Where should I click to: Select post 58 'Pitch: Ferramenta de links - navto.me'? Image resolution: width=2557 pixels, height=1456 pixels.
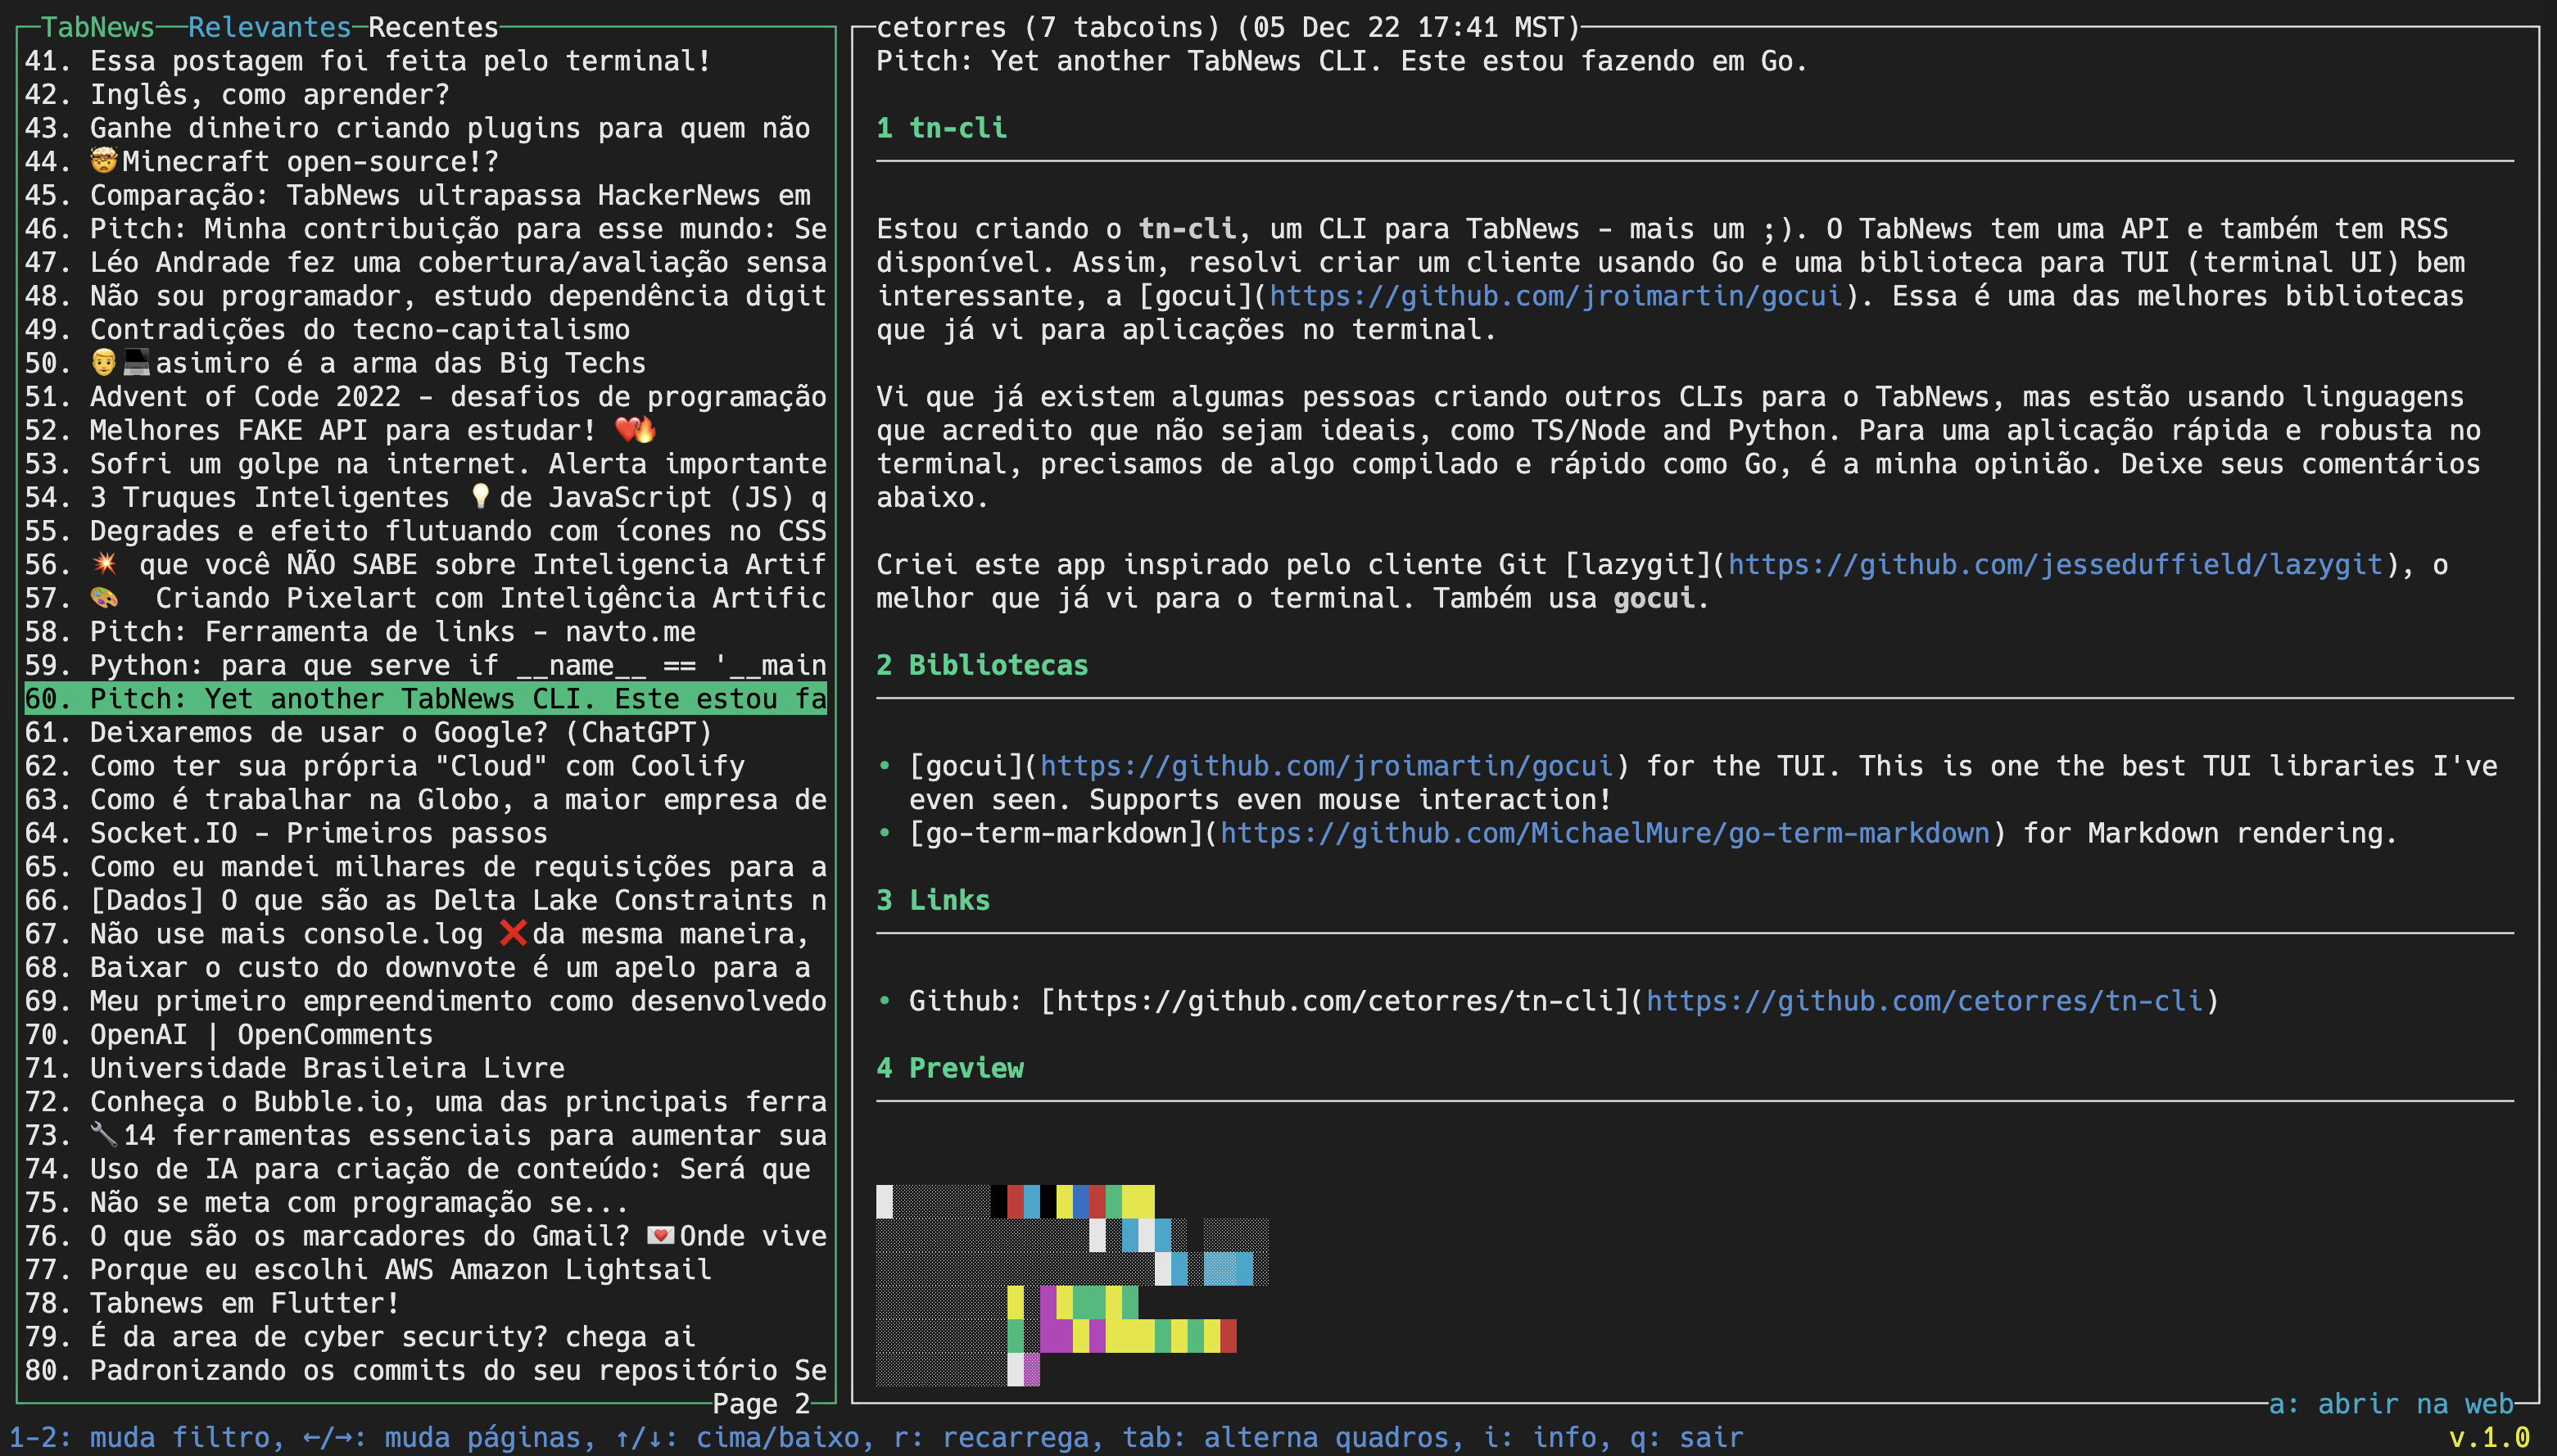coord(425,632)
